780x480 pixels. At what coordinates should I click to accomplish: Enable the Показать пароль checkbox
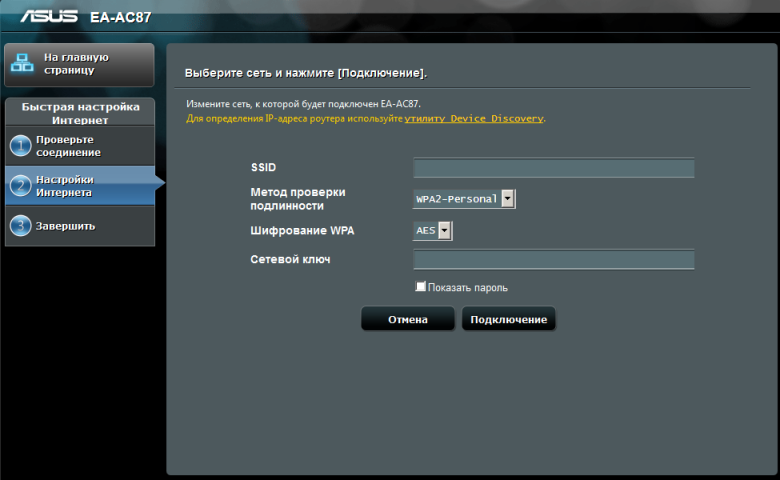[420, 287]
